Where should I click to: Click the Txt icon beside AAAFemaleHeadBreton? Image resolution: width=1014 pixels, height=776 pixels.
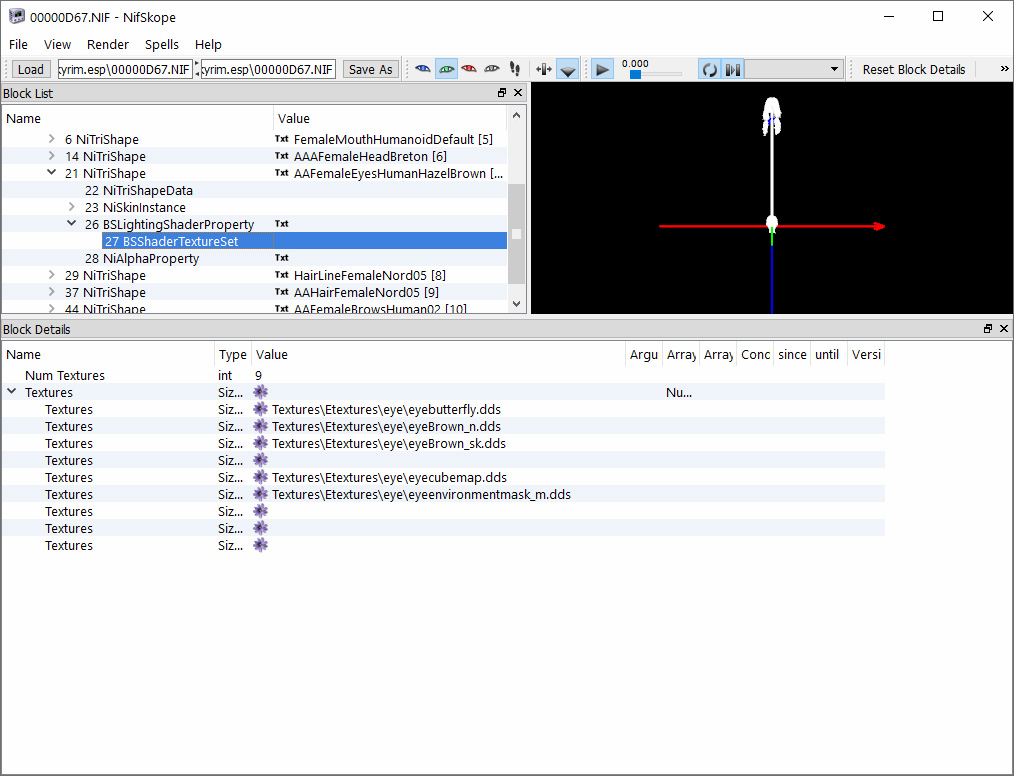click(281, 155)
